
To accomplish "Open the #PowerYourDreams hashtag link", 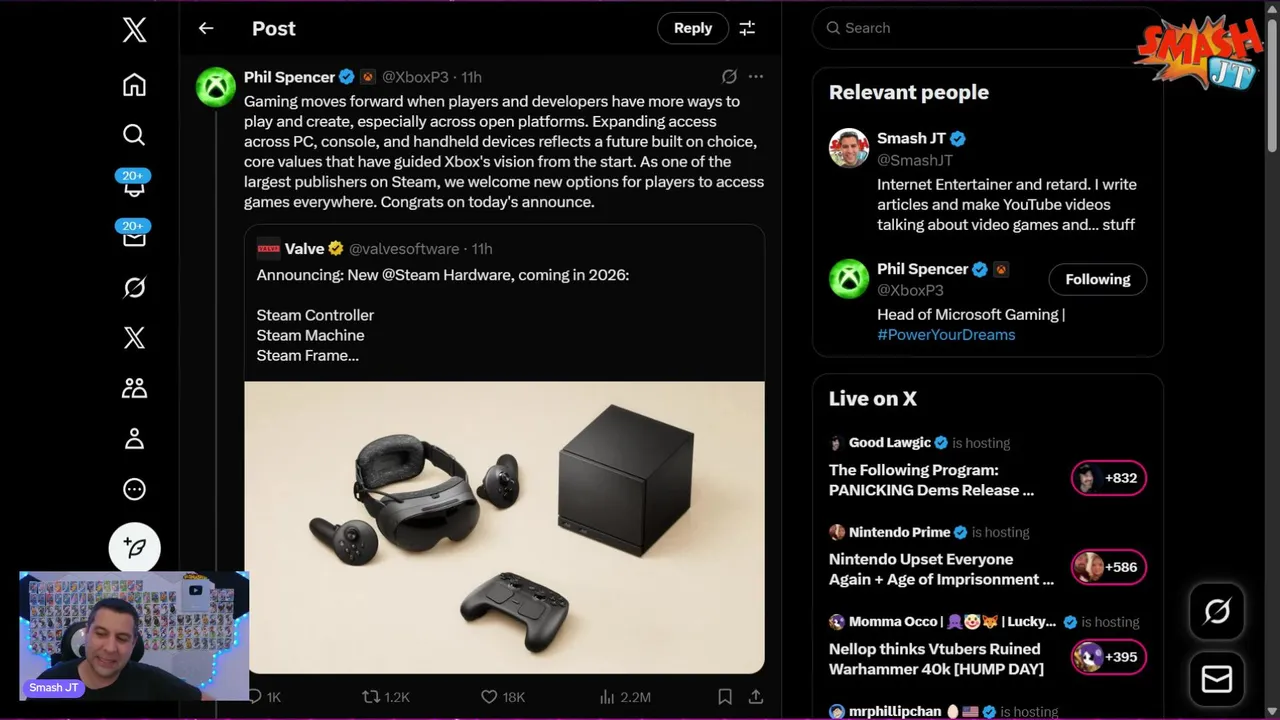I will (946, 334).
